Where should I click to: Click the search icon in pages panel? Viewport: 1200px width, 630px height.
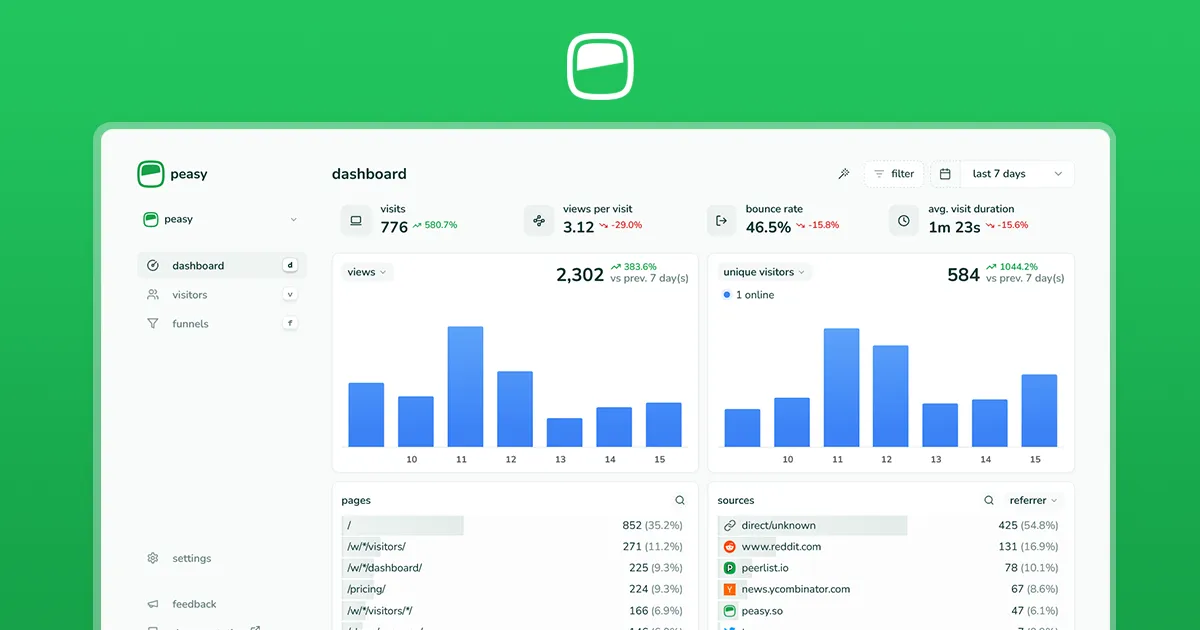(680, 500)
